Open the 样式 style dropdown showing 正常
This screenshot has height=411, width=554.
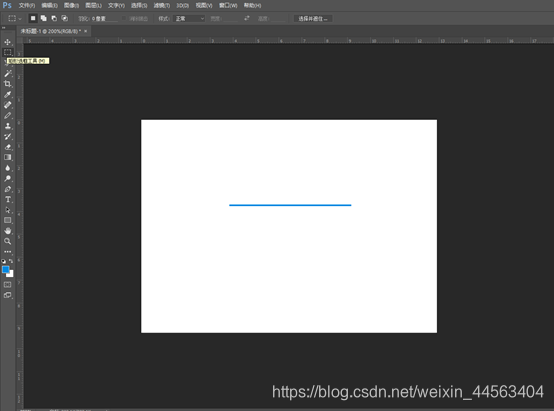click(189, 19)
